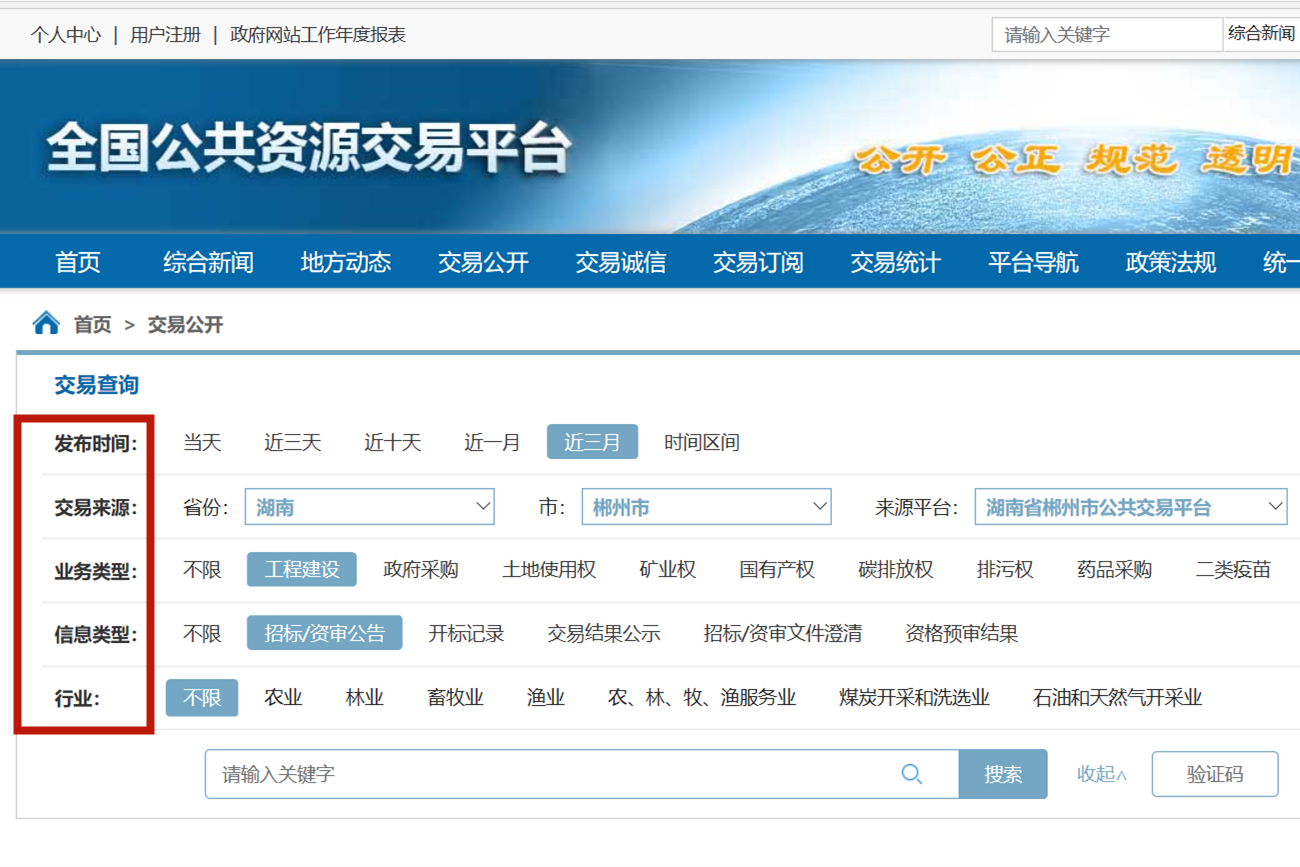Click 交易公开 breadcrumb text

pyautogui.click(x=185, y=324)
